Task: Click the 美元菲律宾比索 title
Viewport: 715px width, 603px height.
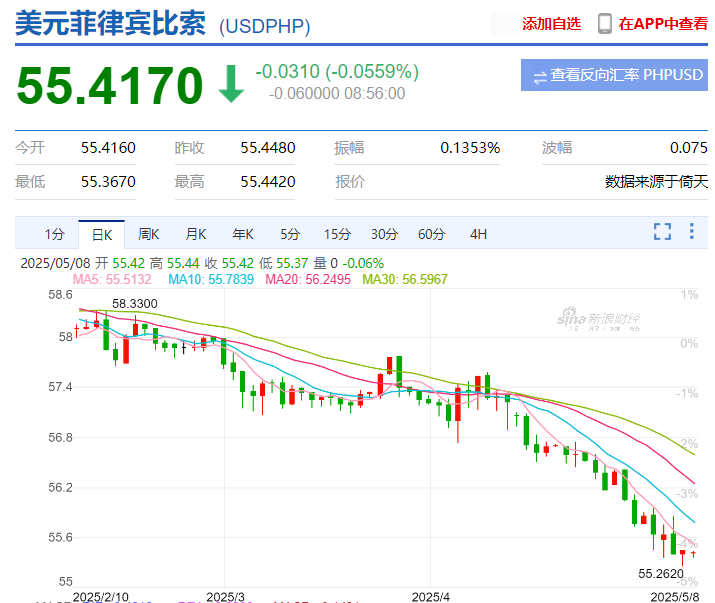Action: (110, 23)
